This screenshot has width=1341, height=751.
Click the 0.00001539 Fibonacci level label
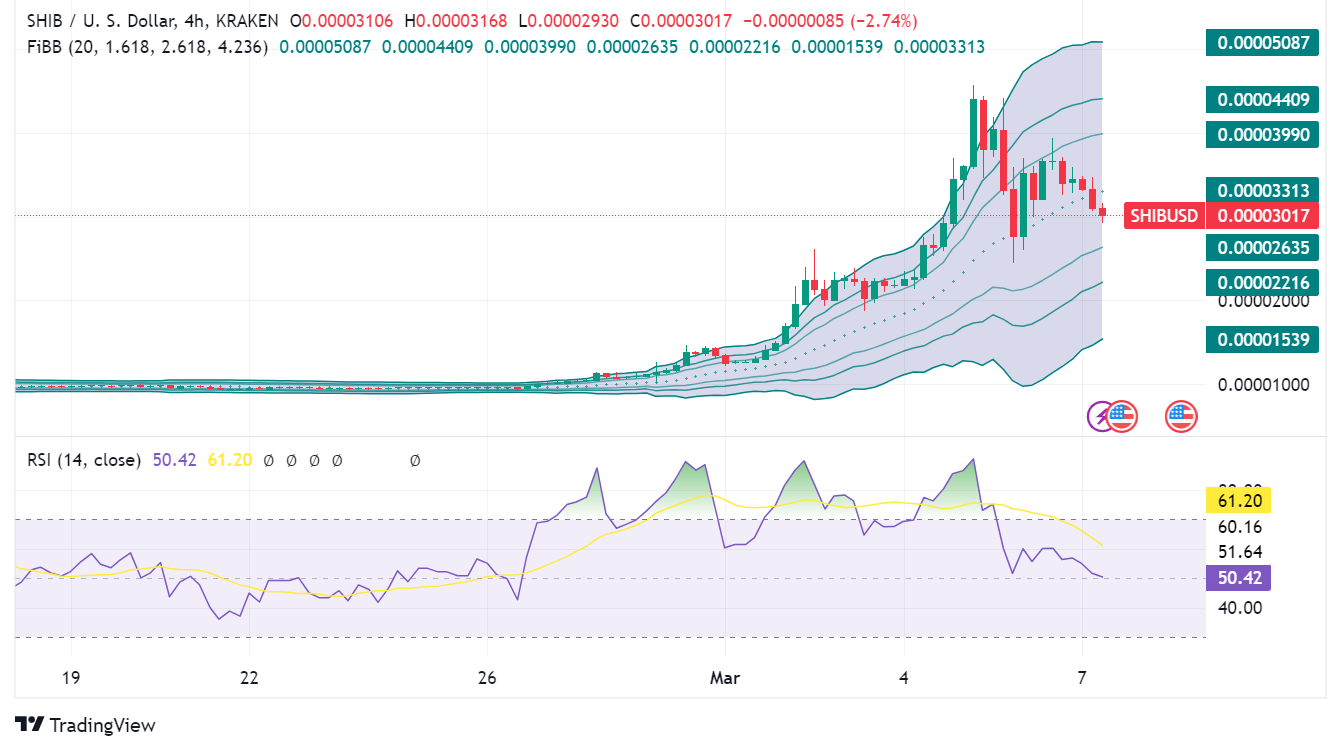[1261, 339]
